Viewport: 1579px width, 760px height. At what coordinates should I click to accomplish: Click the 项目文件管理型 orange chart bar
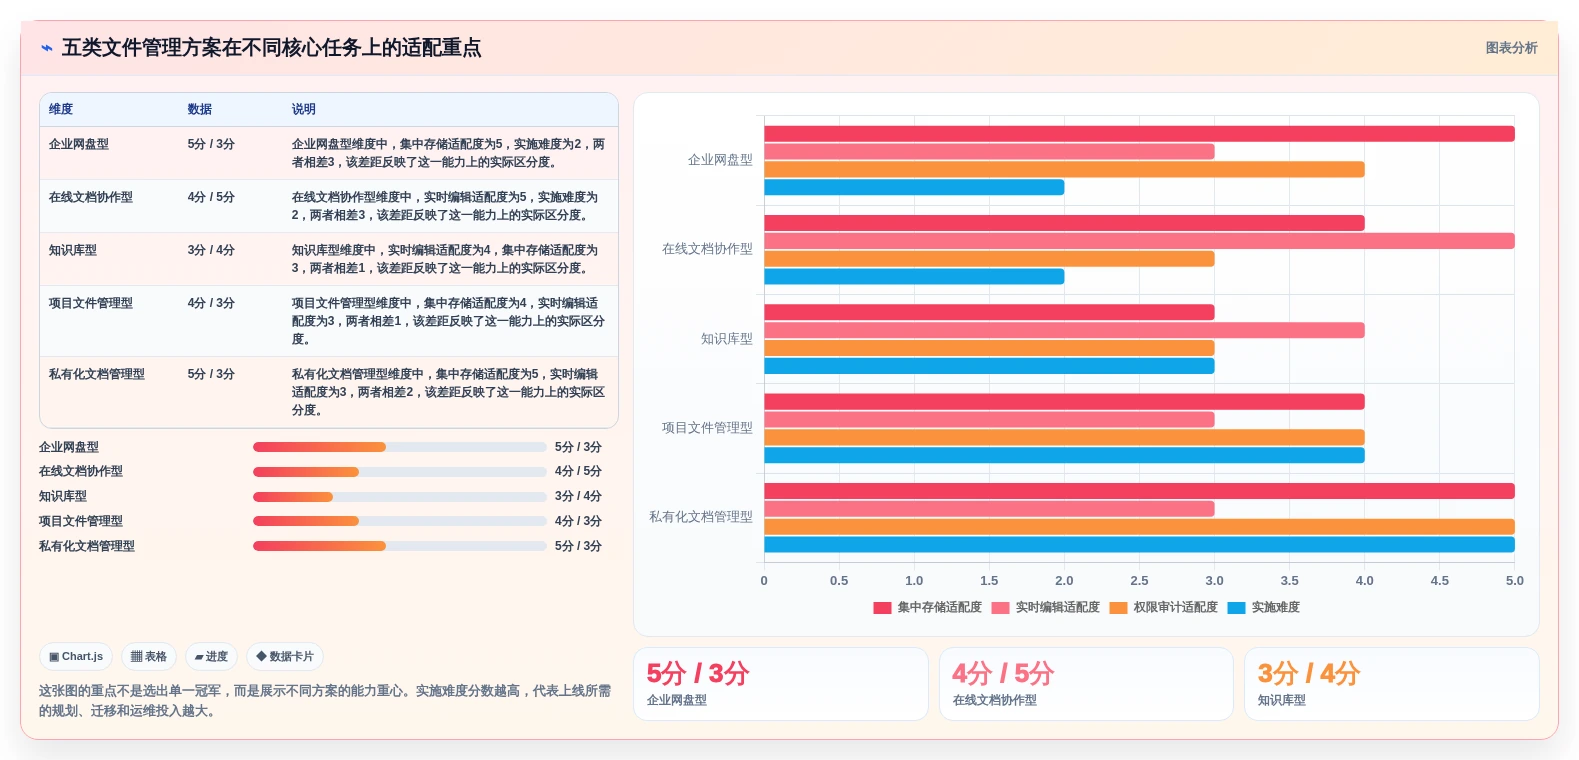point(1064,437)
